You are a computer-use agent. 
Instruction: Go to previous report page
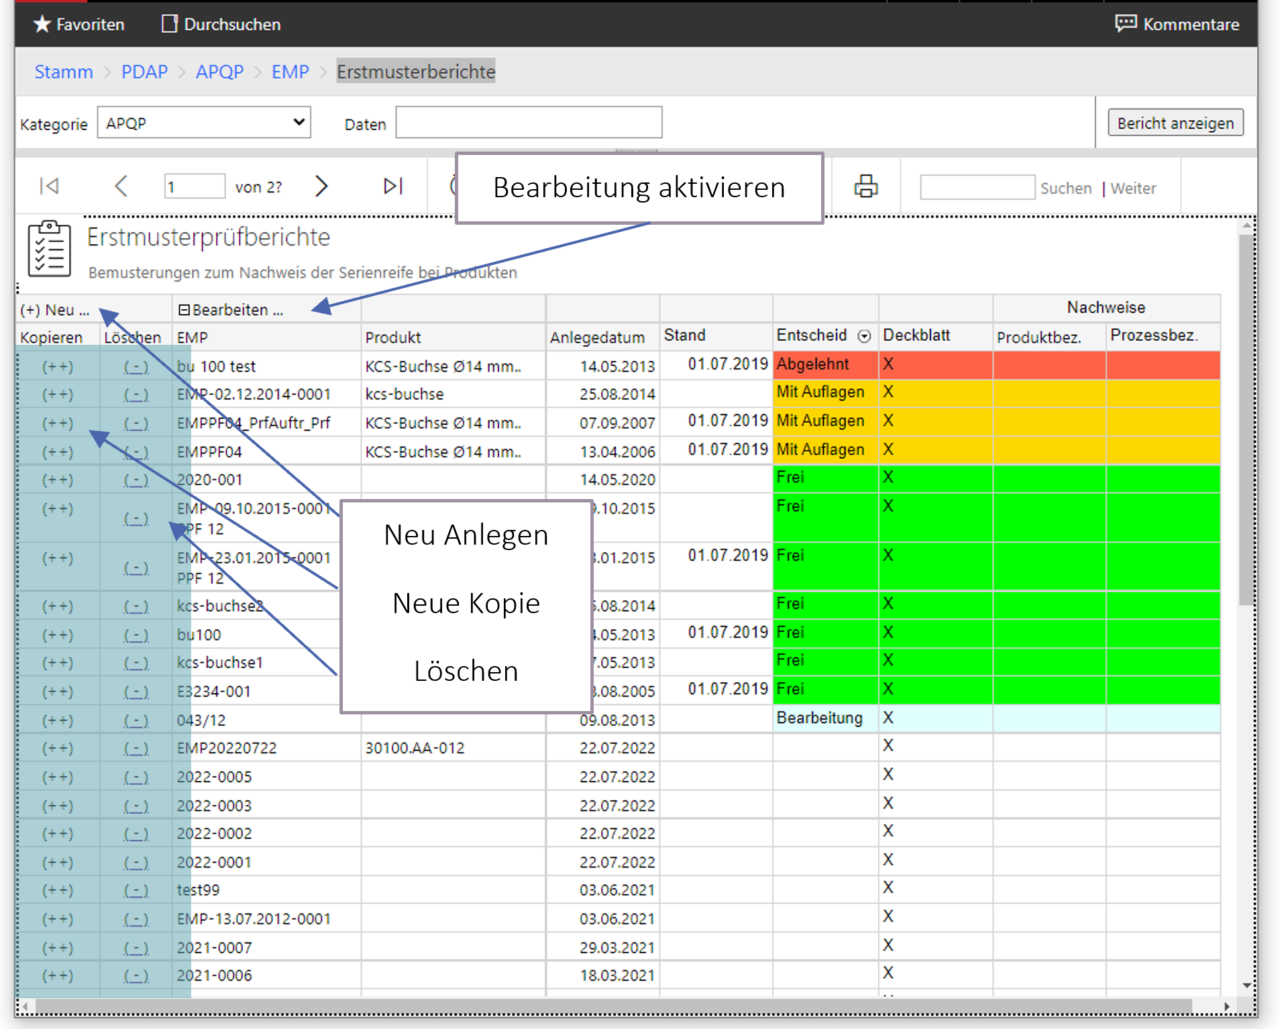click(121, 186)
